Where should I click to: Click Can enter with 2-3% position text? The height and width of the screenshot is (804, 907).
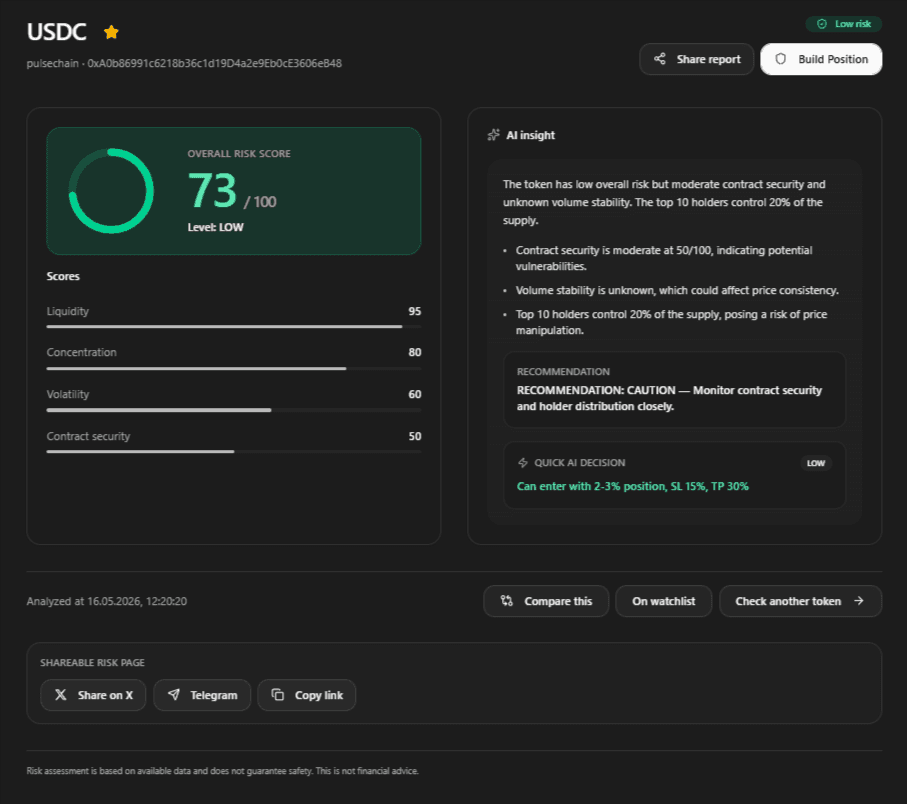[633, 486]
